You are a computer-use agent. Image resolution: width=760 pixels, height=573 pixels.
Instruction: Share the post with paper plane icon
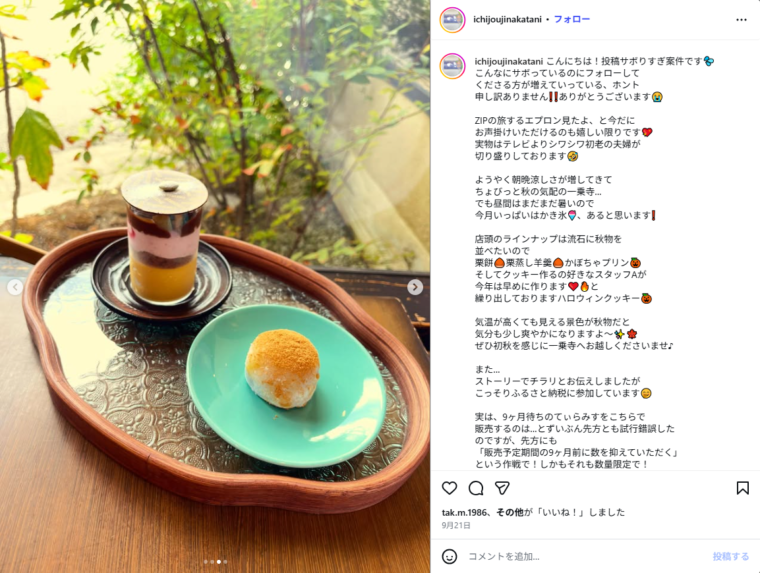click(x=502, y=488)
